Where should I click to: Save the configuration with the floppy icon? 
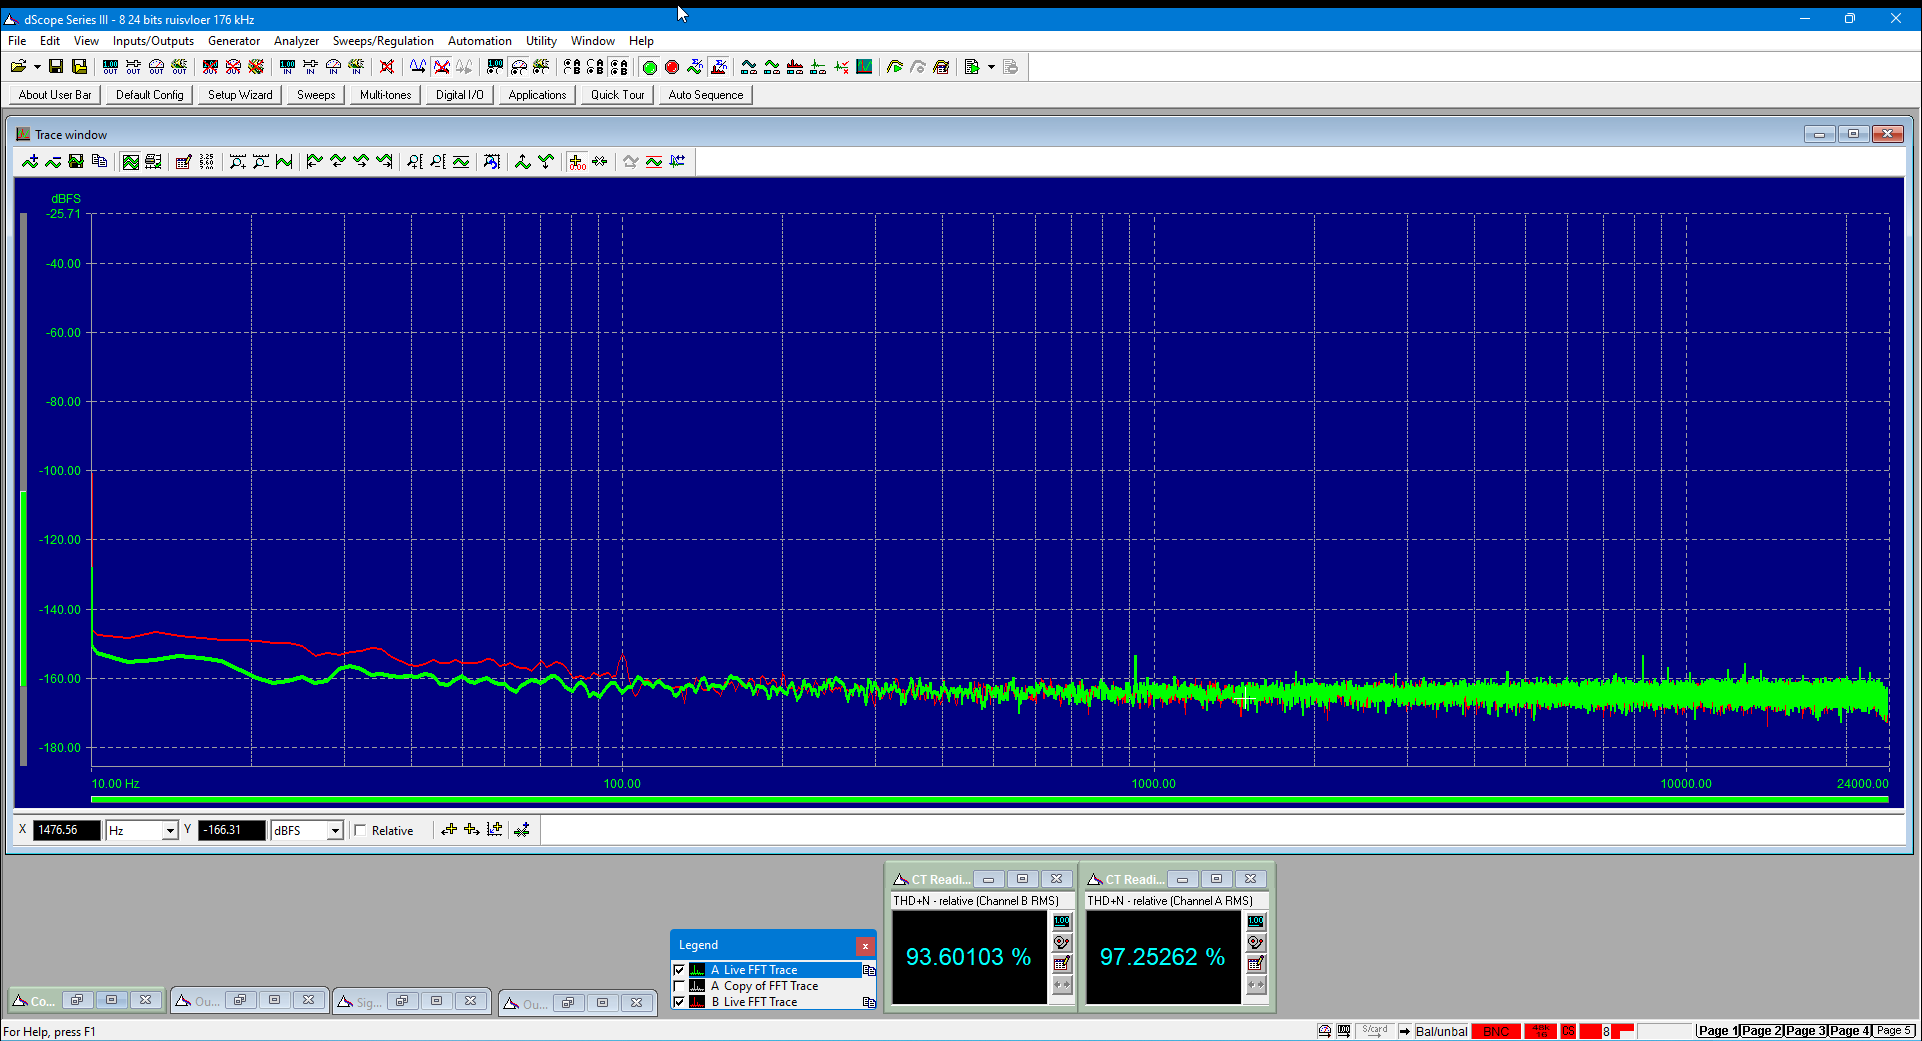tap(56, 67)
